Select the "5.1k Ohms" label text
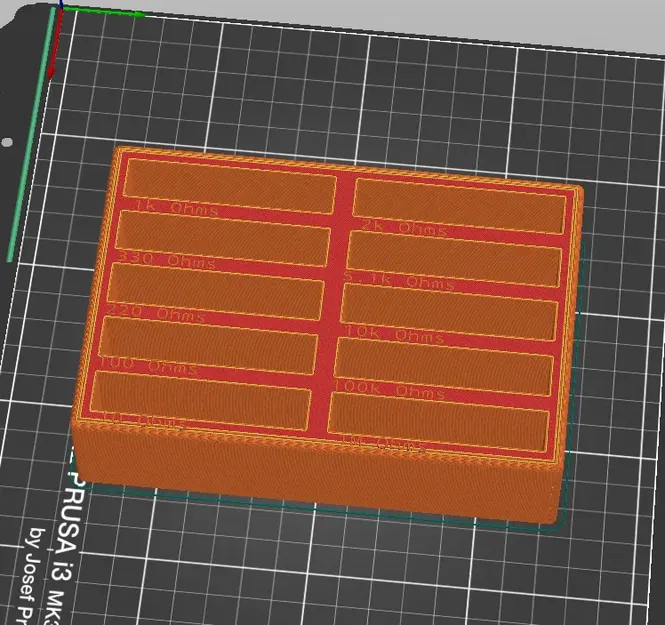Image resolution: width=665 pixels, height=625 pixels. click(x=399, y=280)
